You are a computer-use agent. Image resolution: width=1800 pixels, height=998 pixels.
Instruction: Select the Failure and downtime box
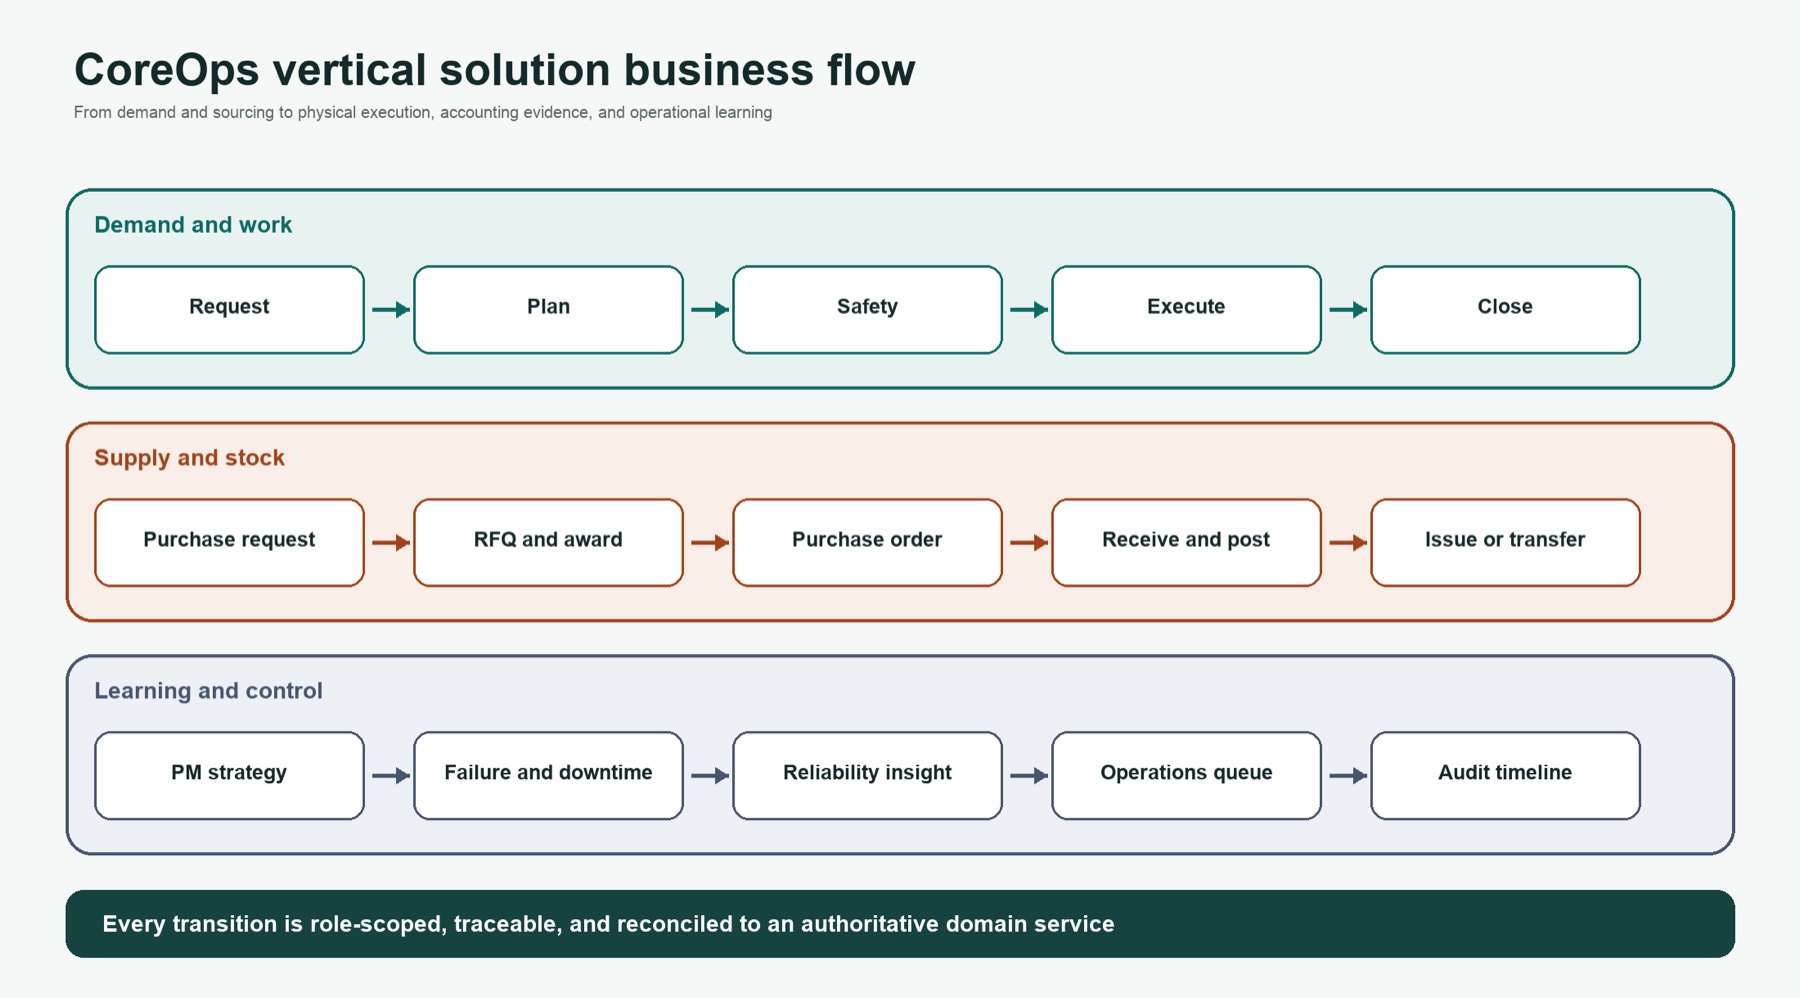click(x=548, y=775)
